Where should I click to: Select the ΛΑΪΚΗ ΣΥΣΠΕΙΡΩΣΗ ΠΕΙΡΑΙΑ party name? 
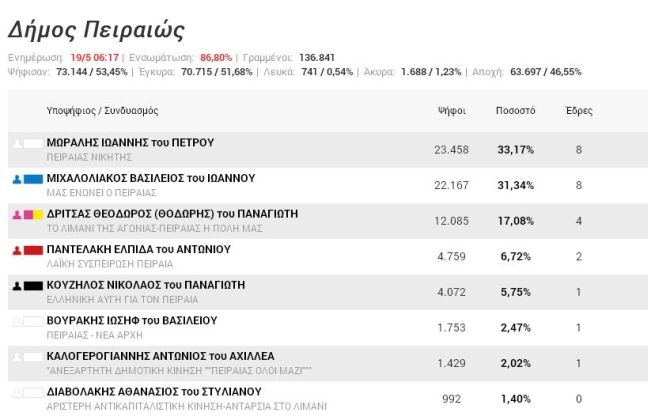(110, 264)
